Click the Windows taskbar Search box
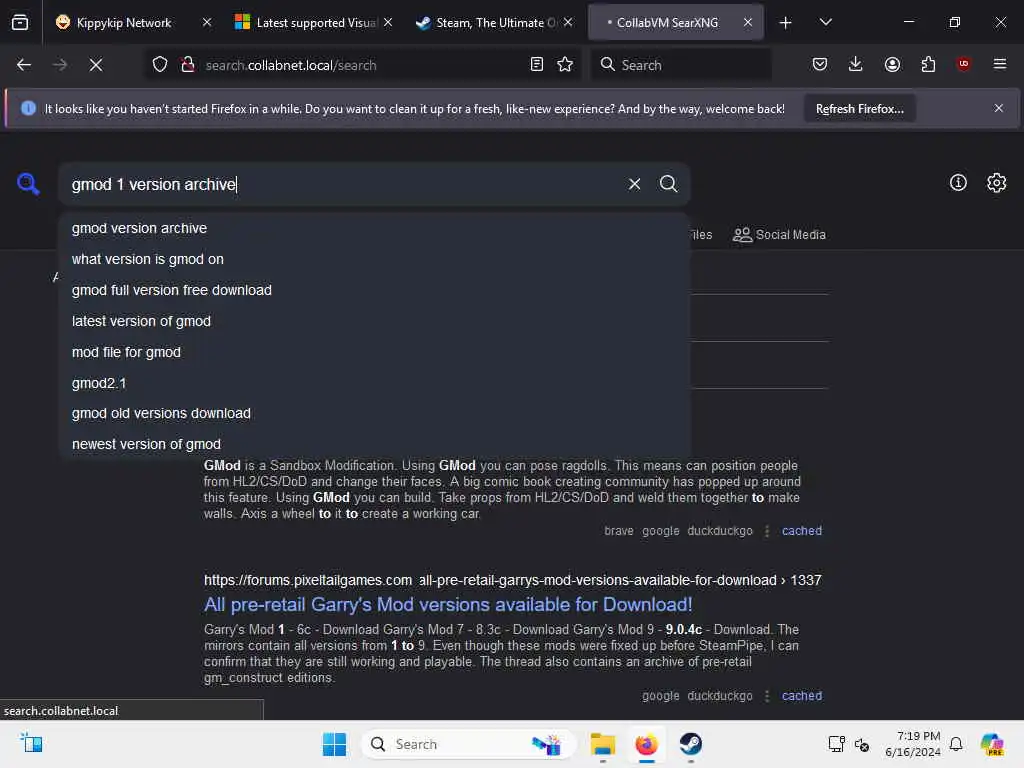Screen dimensions: 1024x768 click(469, 744)
